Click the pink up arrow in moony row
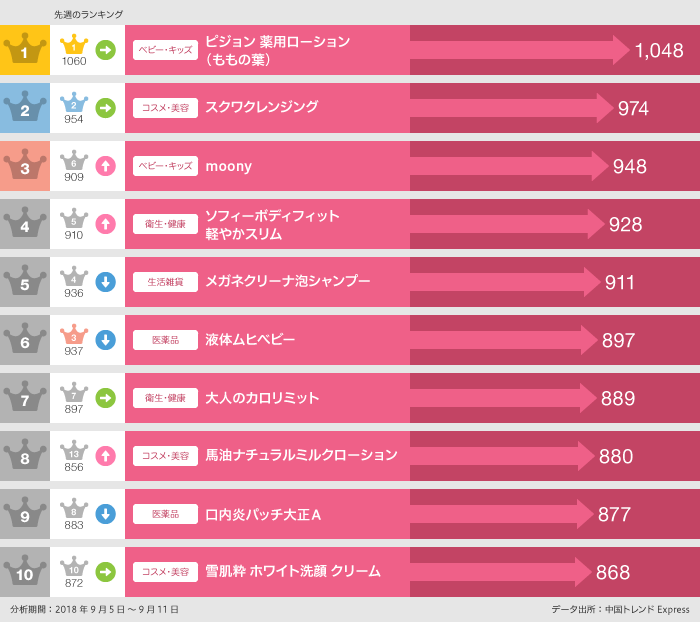Screen dimensions: 700x622 (x=105, y=166)
